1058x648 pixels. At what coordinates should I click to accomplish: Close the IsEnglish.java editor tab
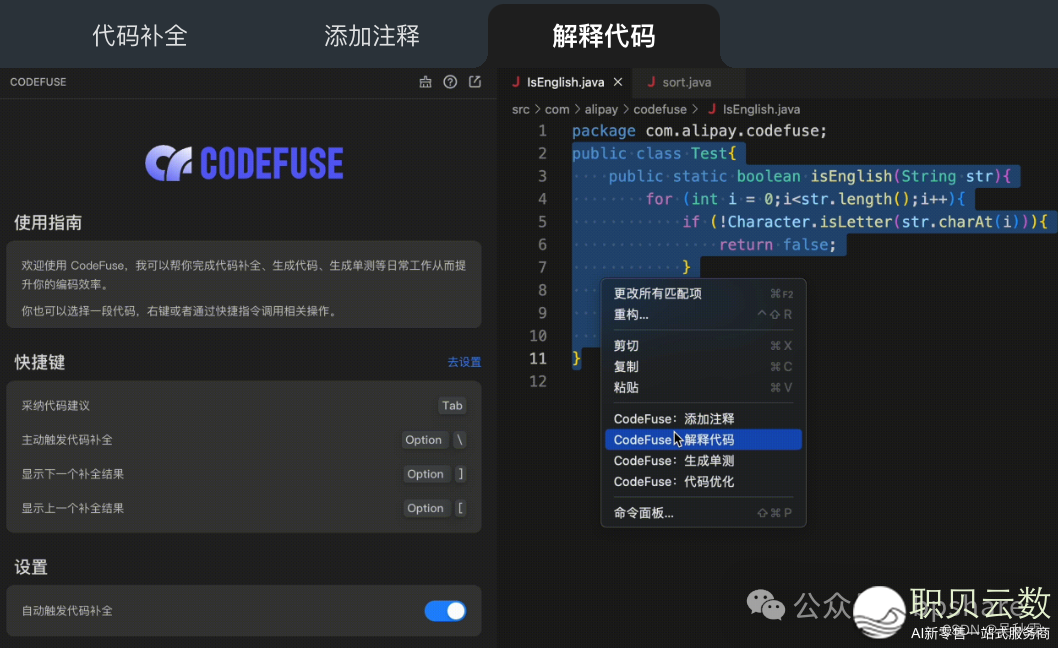pos(618,82)
